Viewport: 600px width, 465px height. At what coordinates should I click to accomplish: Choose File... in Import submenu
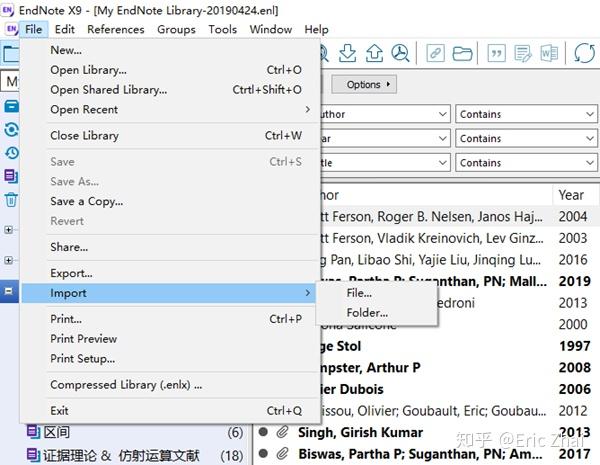[377, 293]
